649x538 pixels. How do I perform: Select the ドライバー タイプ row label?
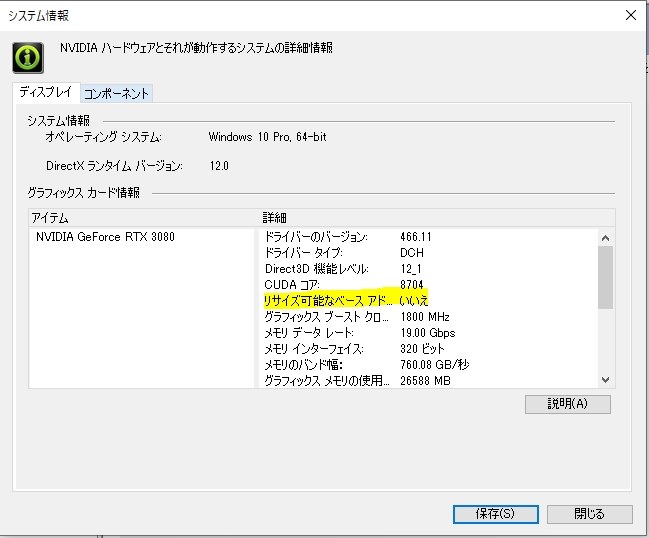click(304, 252)
